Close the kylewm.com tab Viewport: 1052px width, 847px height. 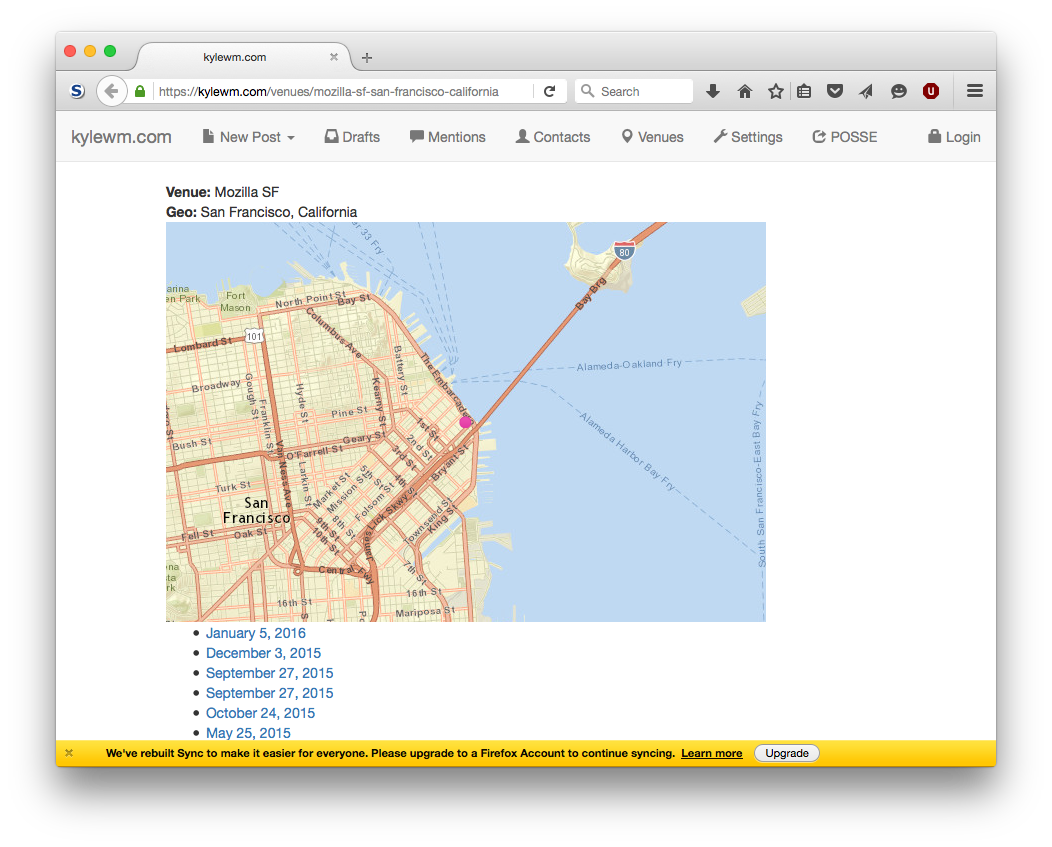coord(333,57)
